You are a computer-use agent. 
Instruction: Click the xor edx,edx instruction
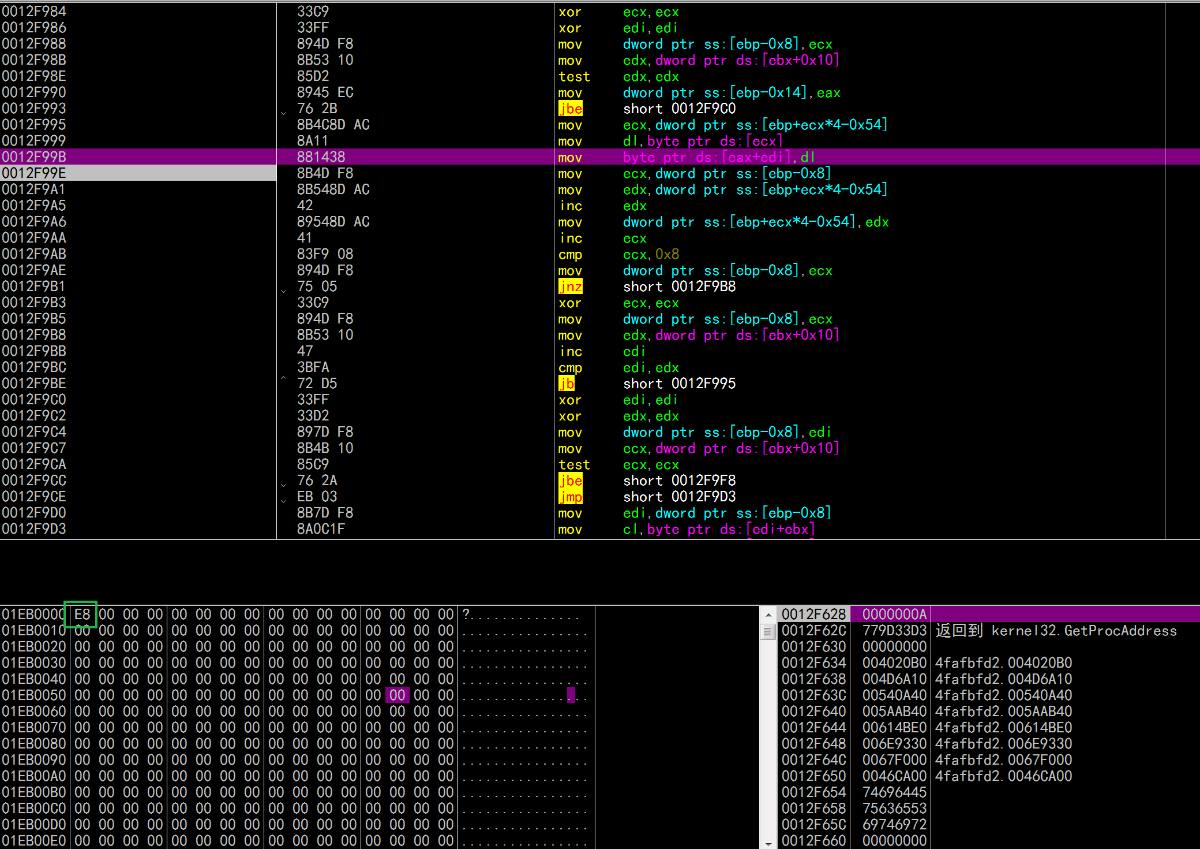[619, 416]
